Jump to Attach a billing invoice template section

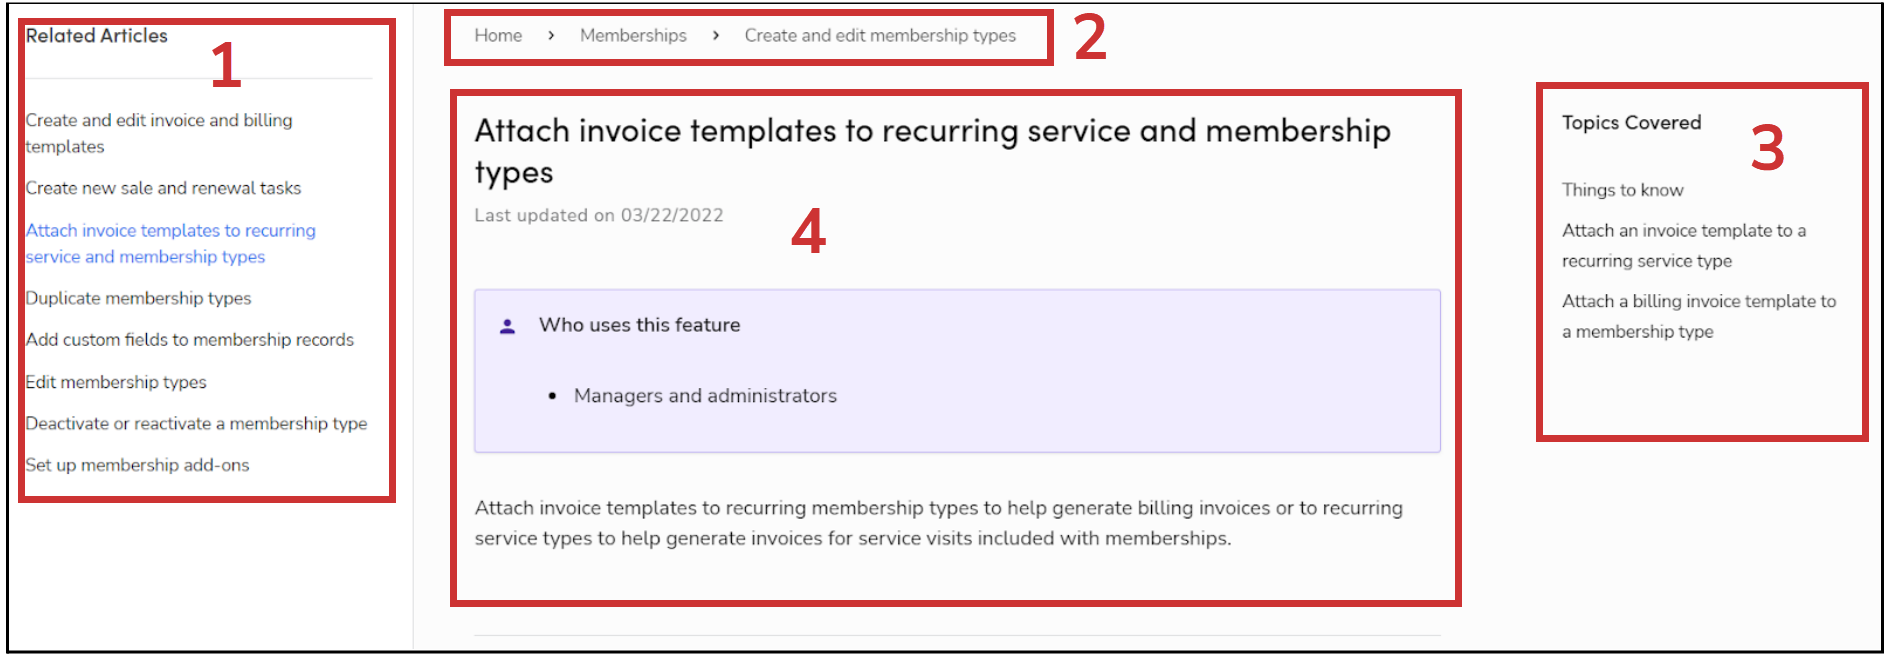1698,316
